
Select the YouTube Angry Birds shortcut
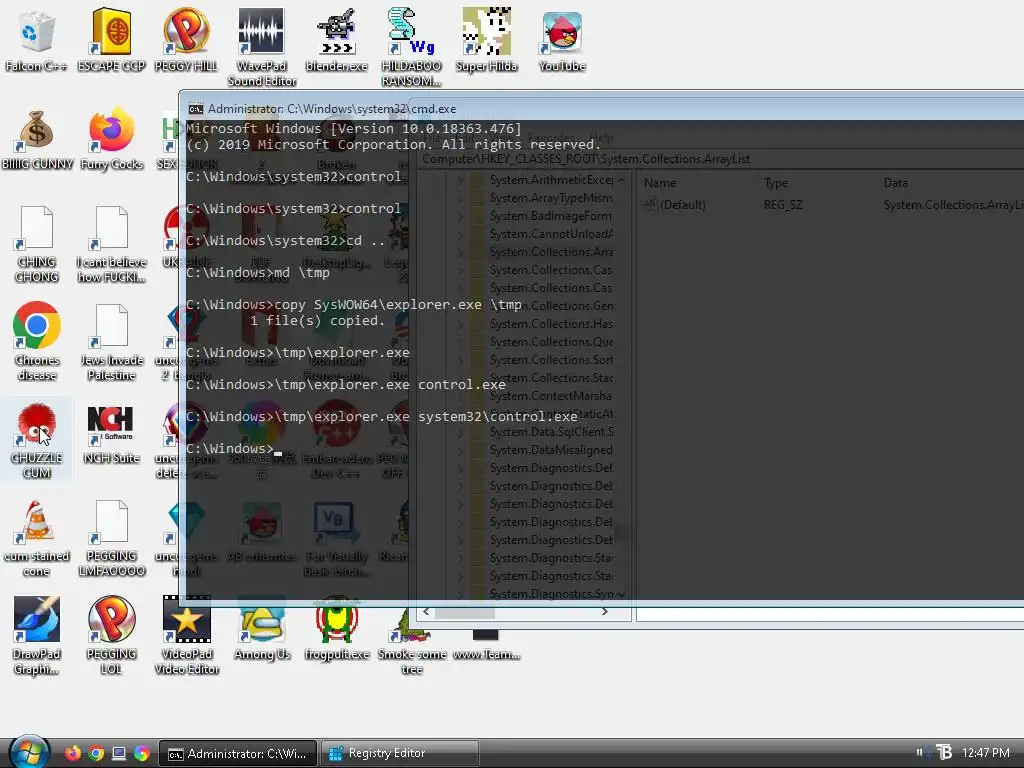point(562,39)
